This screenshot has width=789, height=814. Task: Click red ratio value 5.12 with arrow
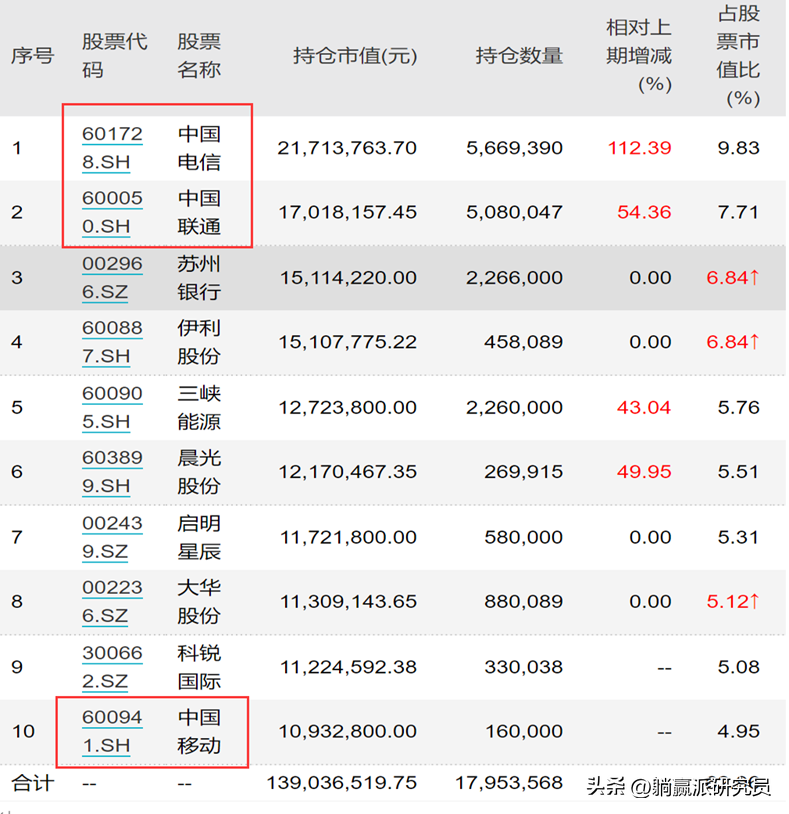tap(733, 602)
